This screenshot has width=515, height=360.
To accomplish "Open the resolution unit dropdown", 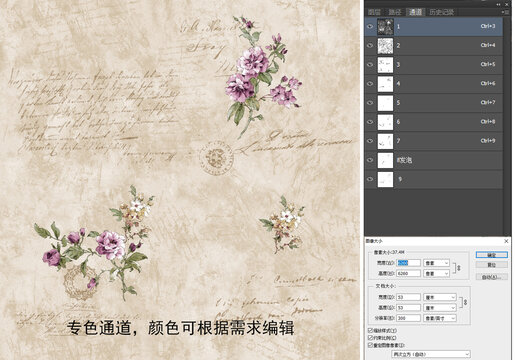I will pyautogui.click(x=440, y=318).
